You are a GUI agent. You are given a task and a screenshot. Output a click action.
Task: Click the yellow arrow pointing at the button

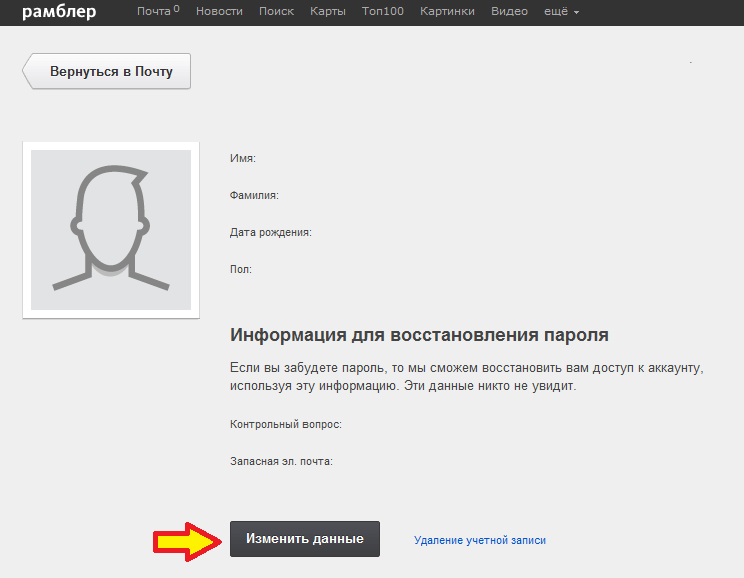(x=186, y=540)
